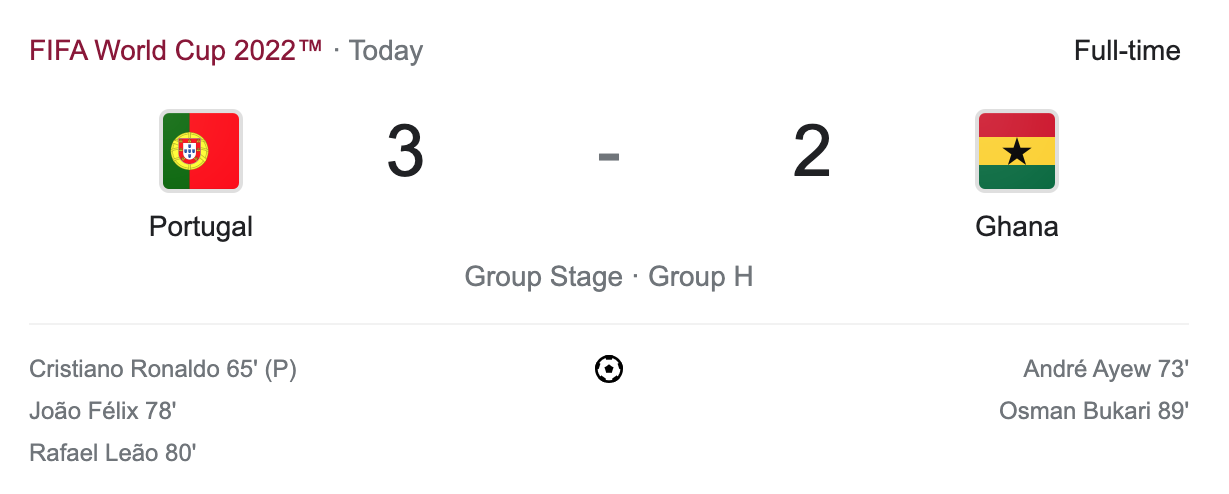Click the Full-time match status

pyautogui.click(x=1127, y=51)
